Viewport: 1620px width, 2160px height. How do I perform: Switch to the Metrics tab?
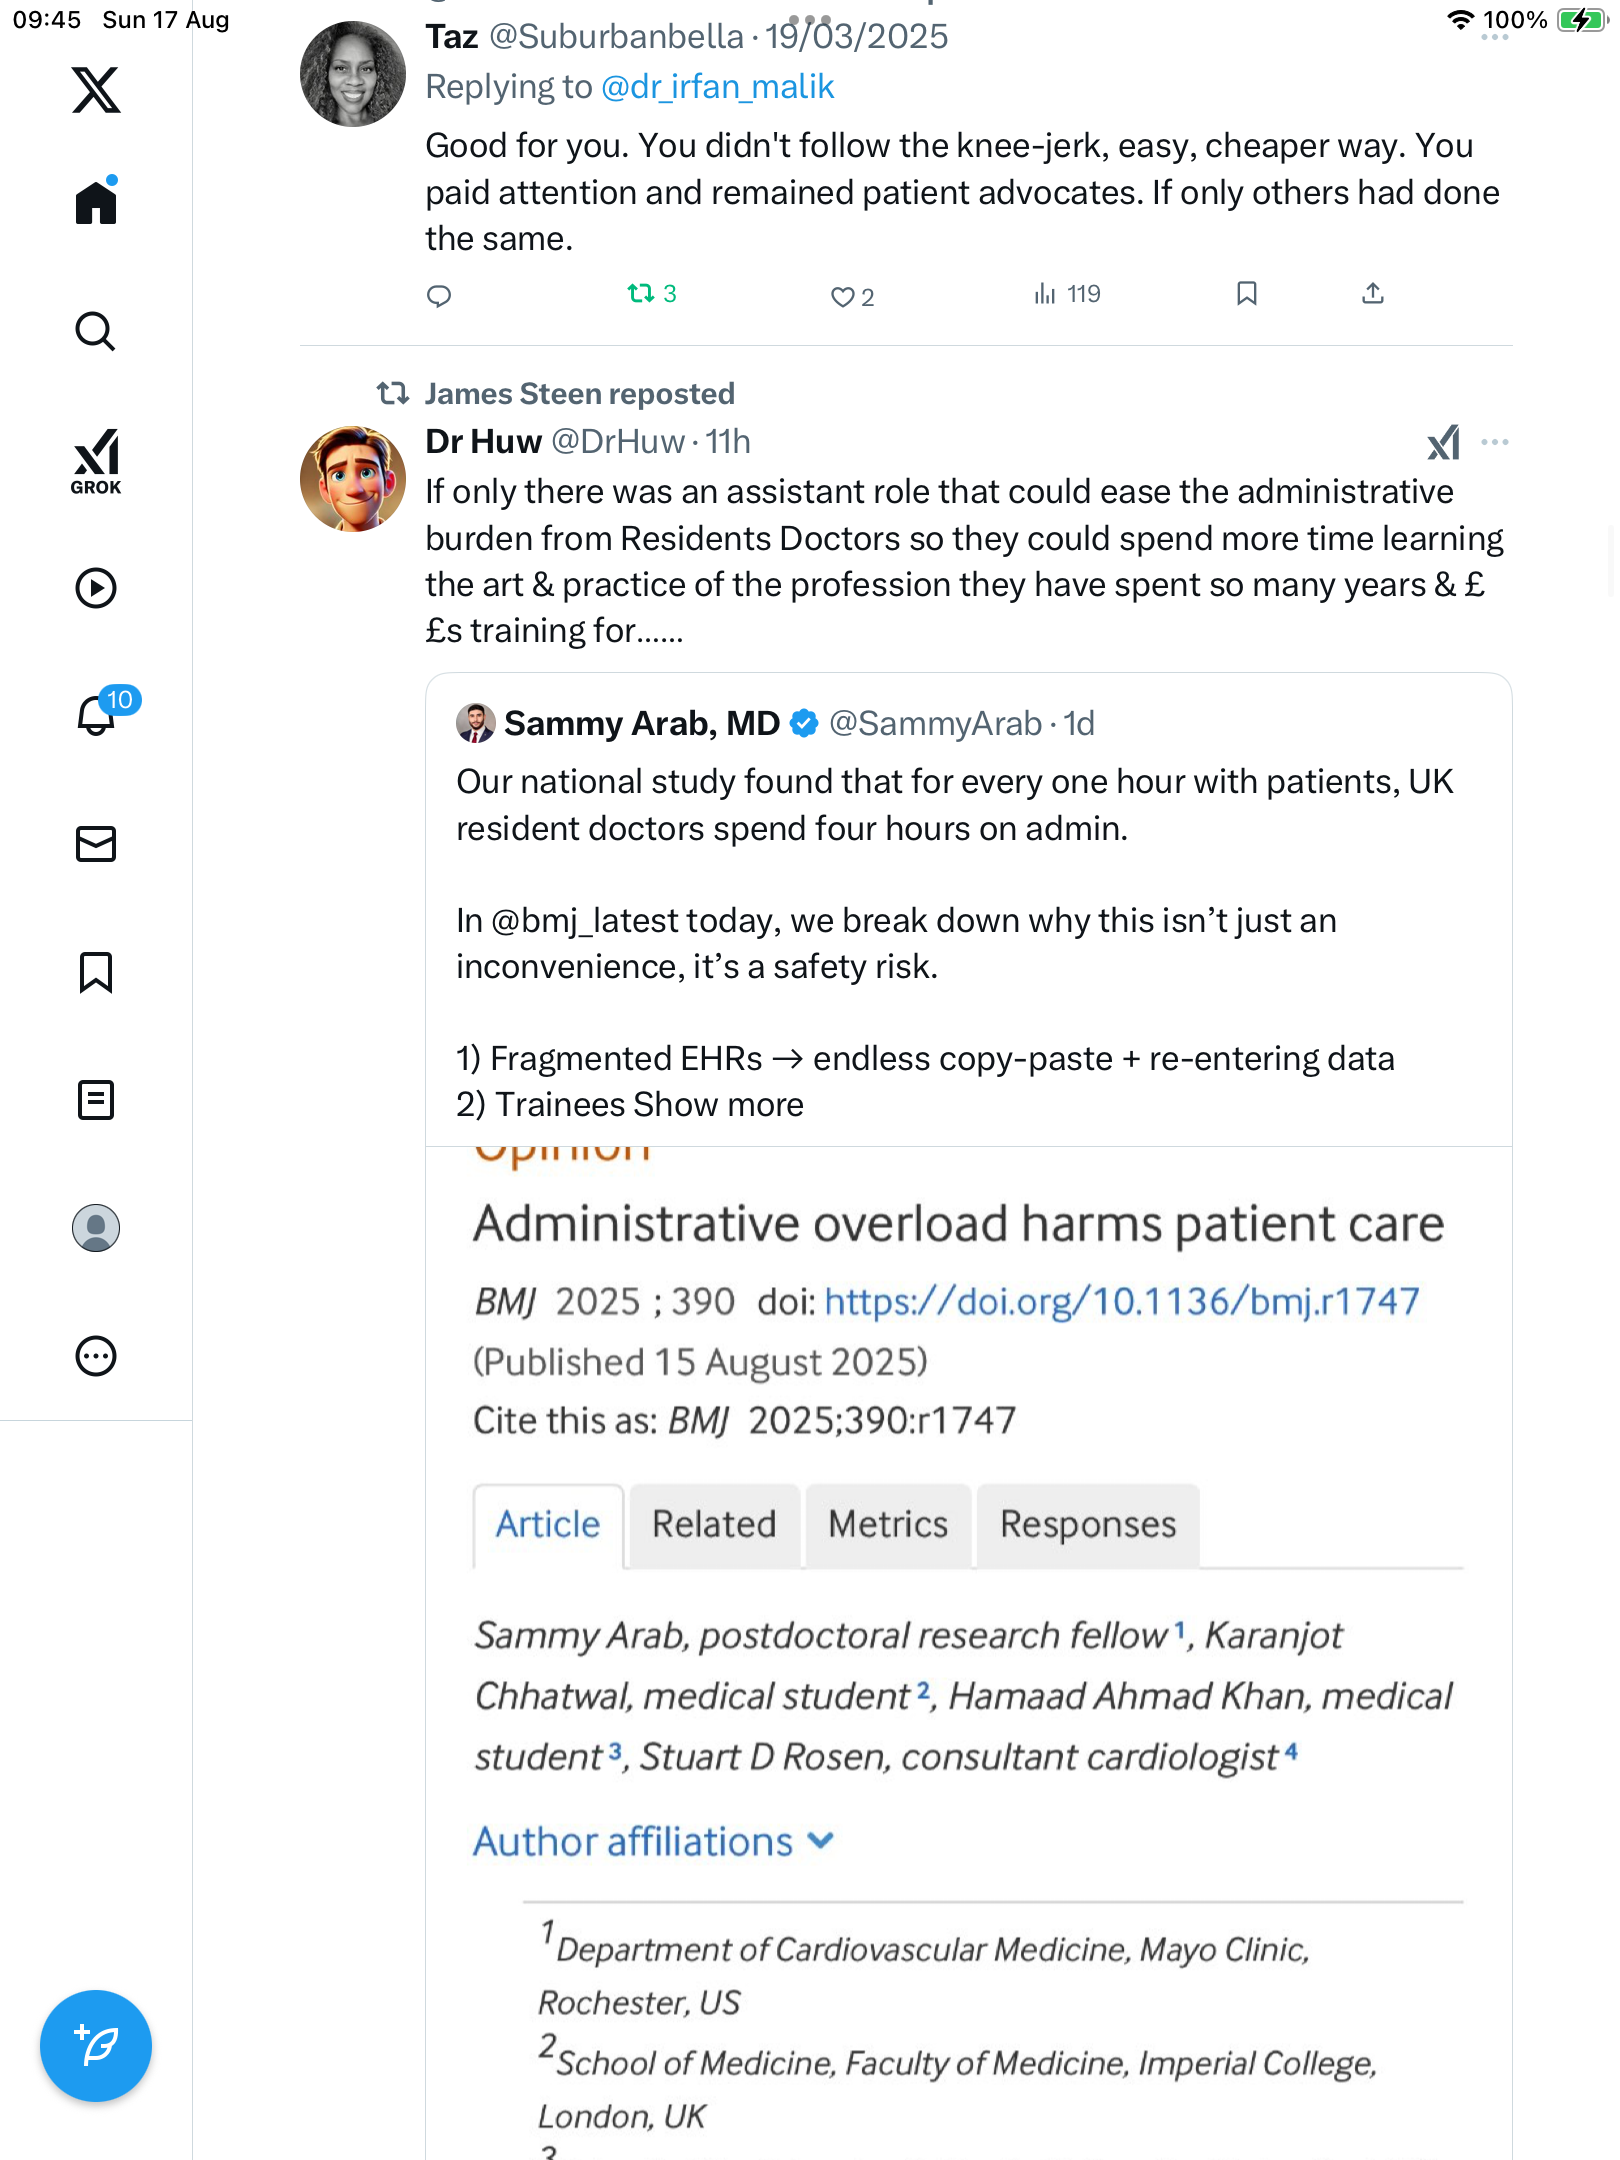tap(888, 1524)
